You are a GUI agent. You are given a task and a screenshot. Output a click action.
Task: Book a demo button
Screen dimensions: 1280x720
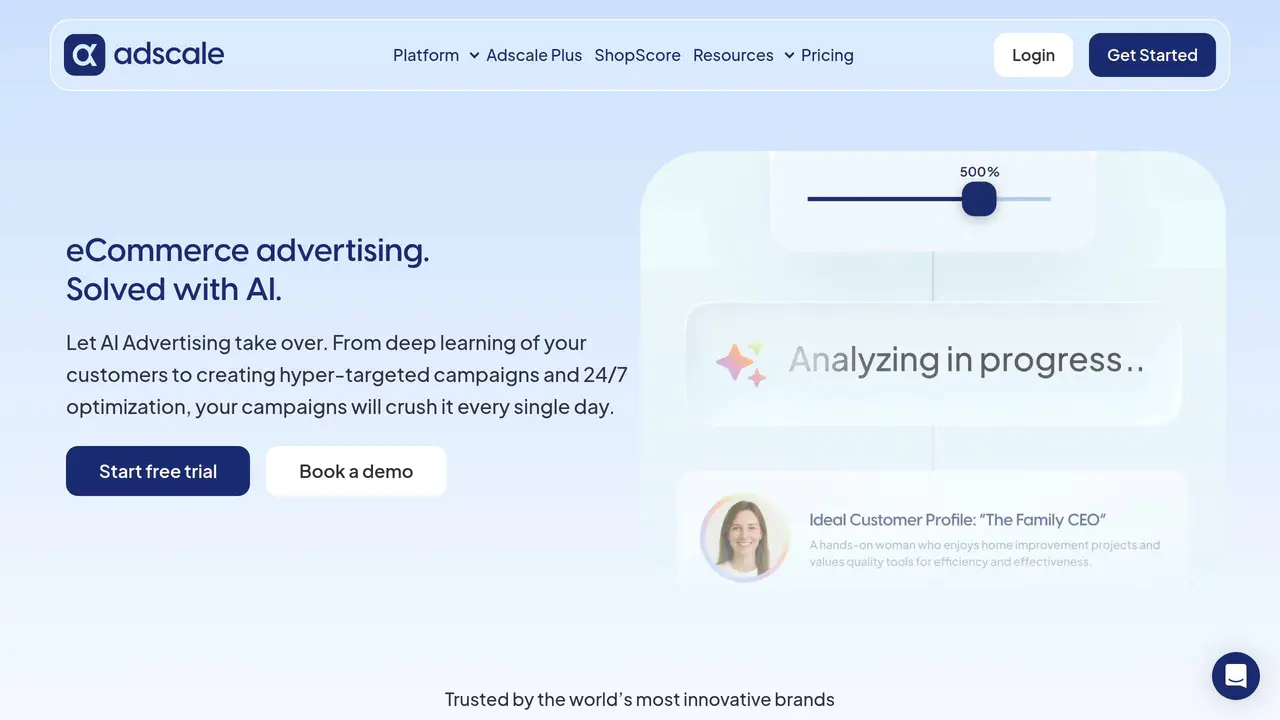(x=356, y=471)
